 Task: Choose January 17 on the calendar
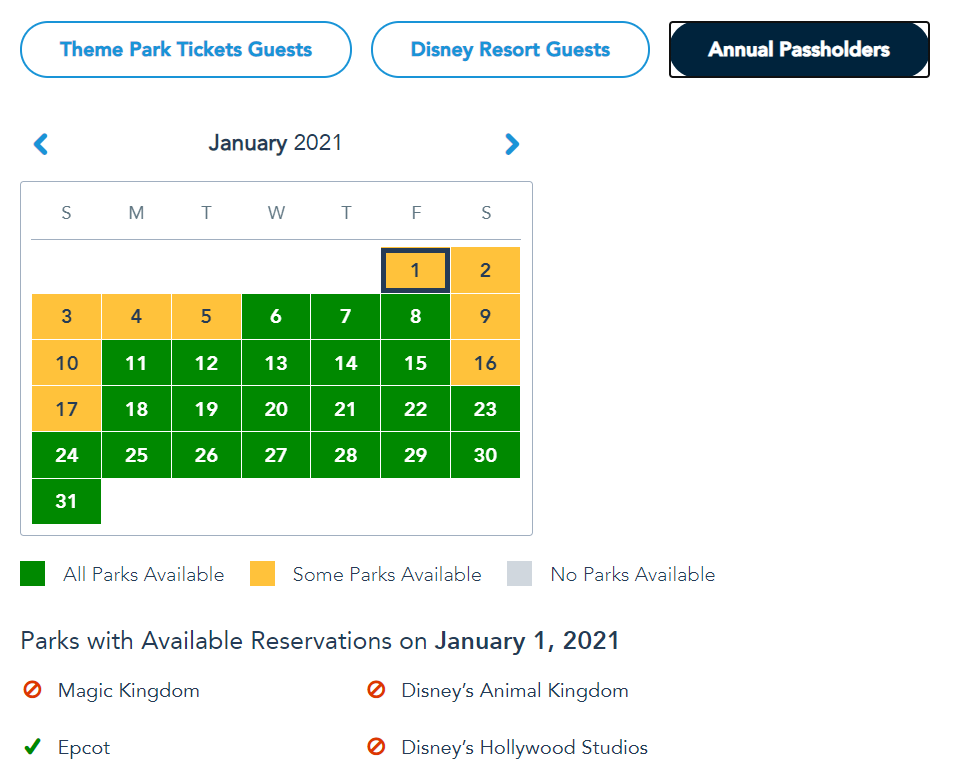click(66, 409)
